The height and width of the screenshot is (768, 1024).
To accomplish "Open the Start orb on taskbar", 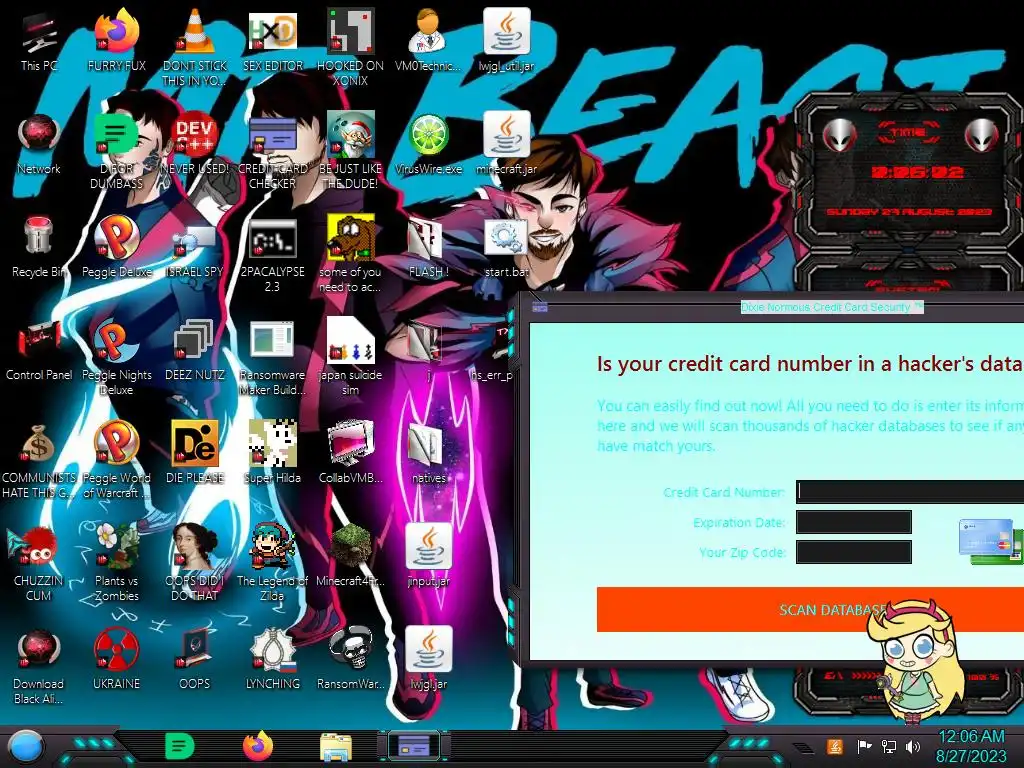I will (x=27, y=746).
